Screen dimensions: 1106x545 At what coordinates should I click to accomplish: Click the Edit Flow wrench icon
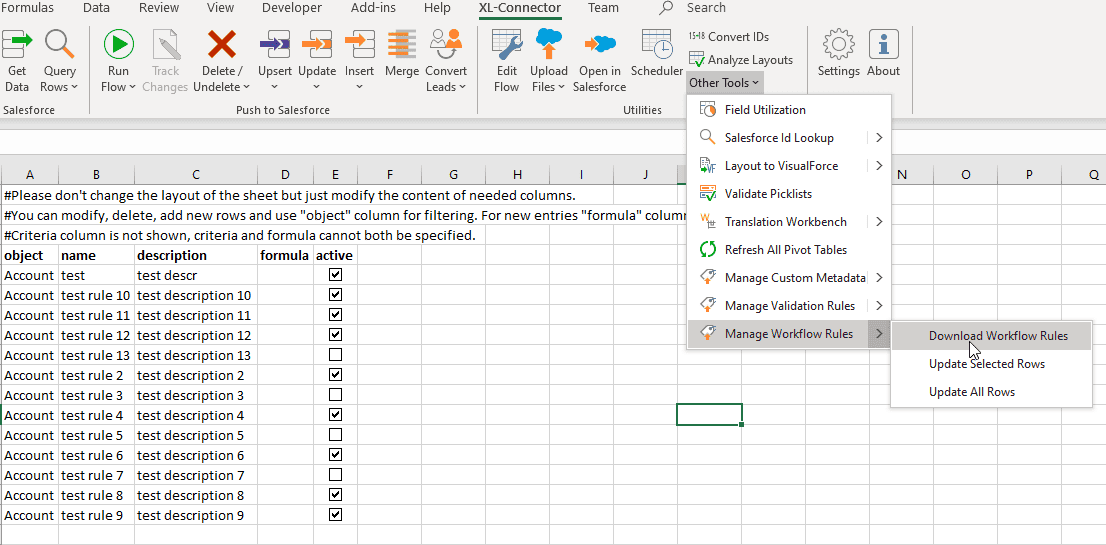(x=506, y=44)
